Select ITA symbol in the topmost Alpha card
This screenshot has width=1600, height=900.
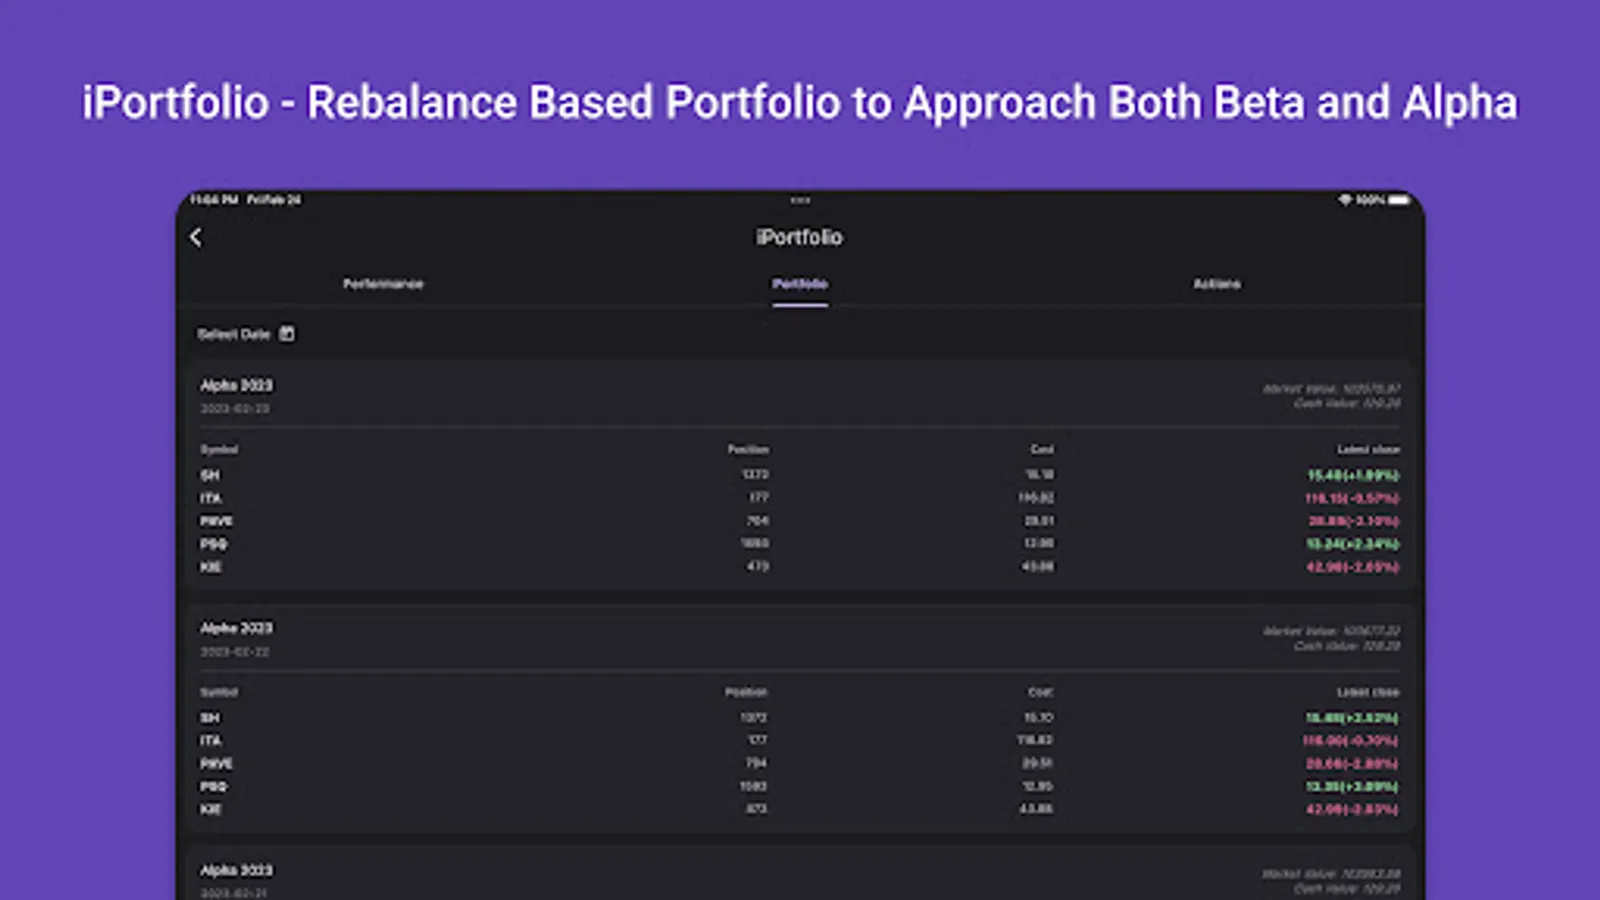pos(210,498)
